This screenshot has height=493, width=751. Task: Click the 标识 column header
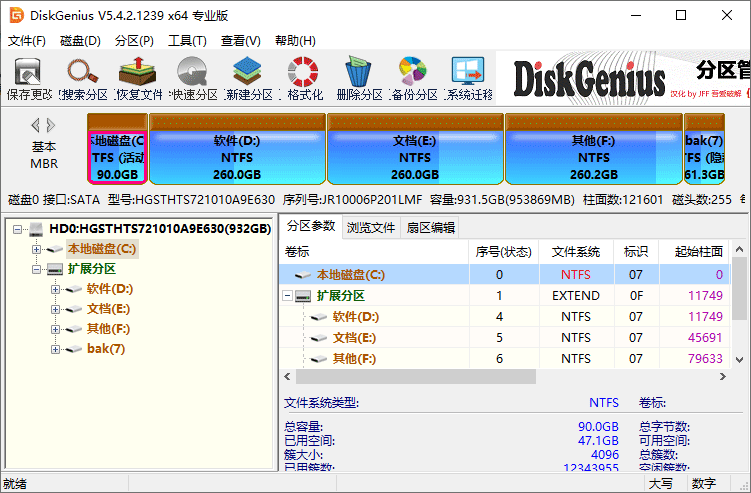(636, 252)
